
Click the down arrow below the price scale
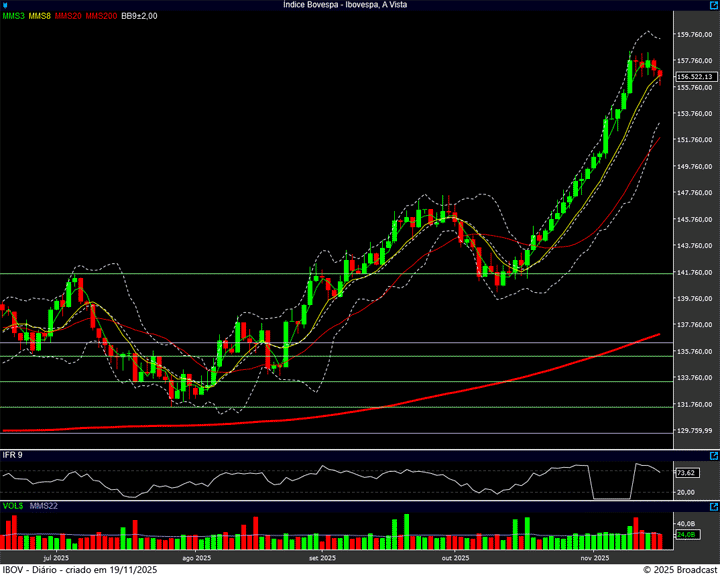[712, 443]
